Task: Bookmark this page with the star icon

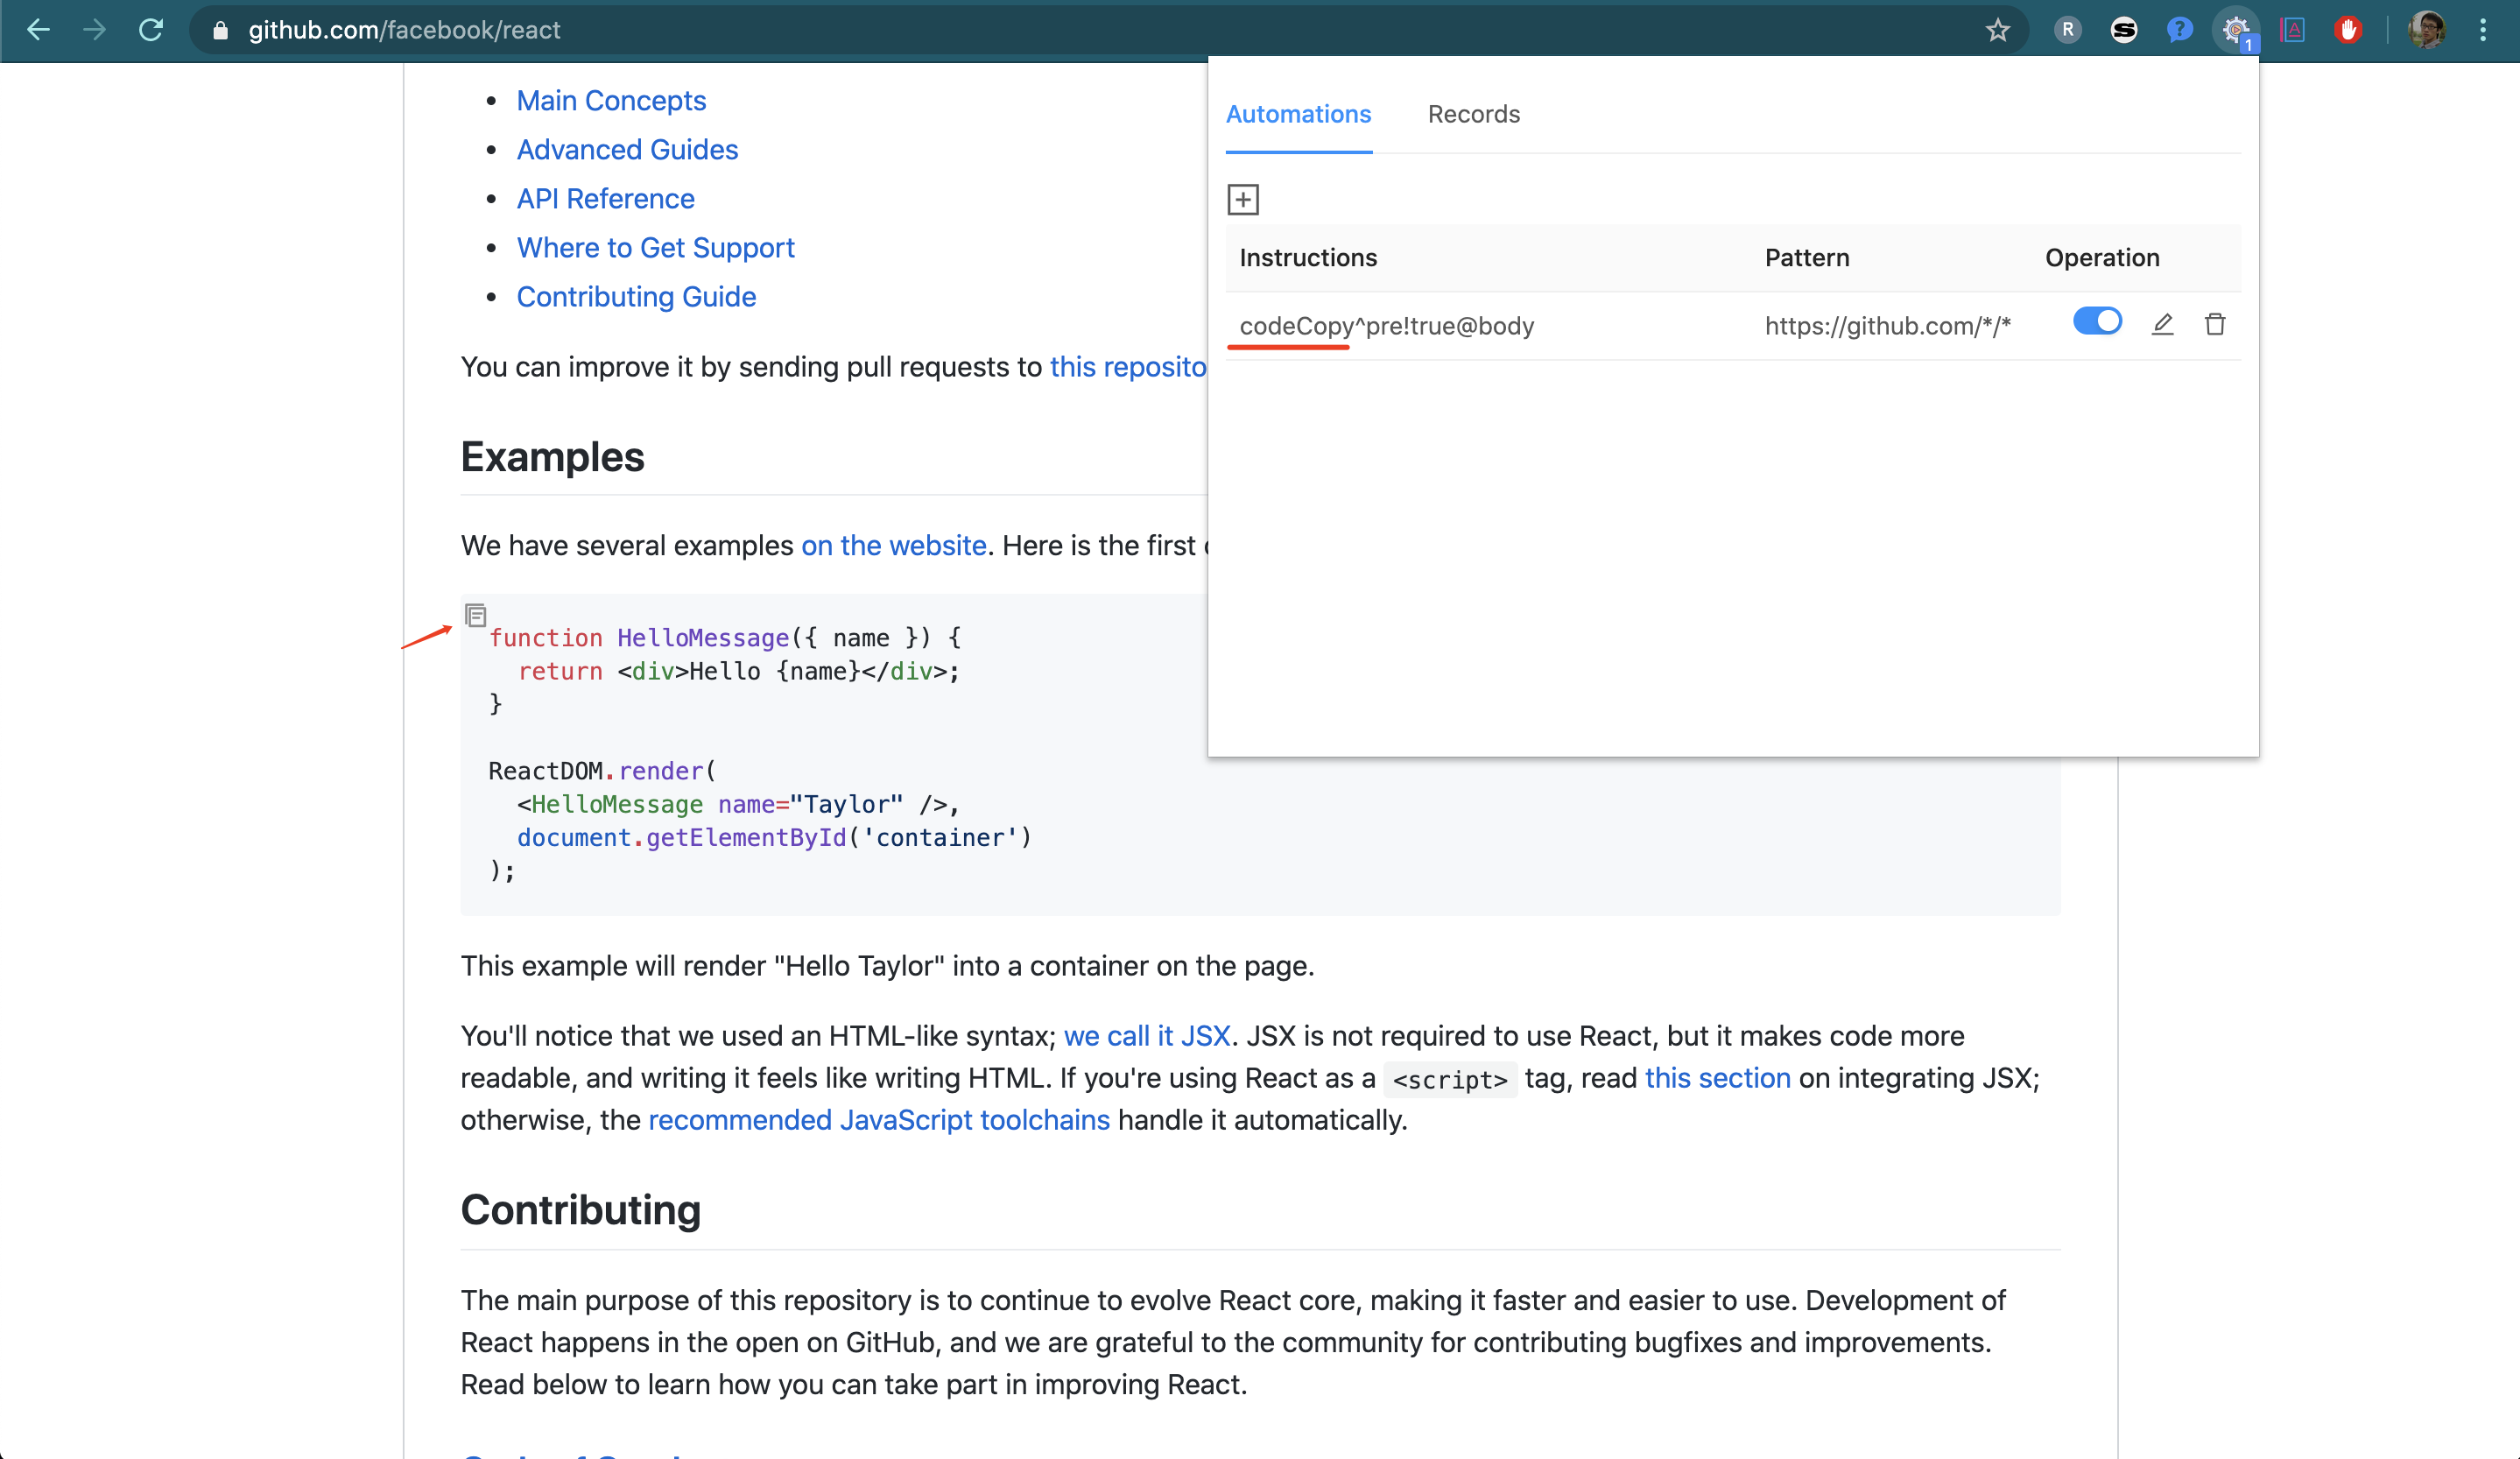Action: click(x=1997, y=30)
